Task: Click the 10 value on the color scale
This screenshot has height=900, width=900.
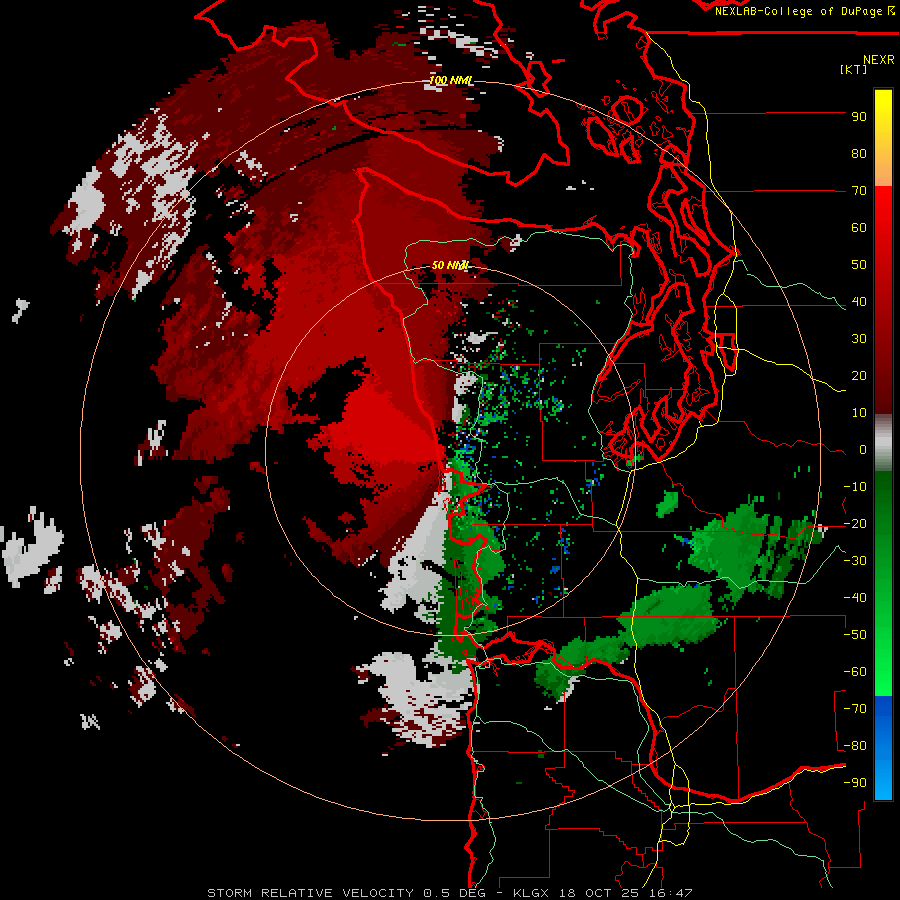Action: [859, 413]
